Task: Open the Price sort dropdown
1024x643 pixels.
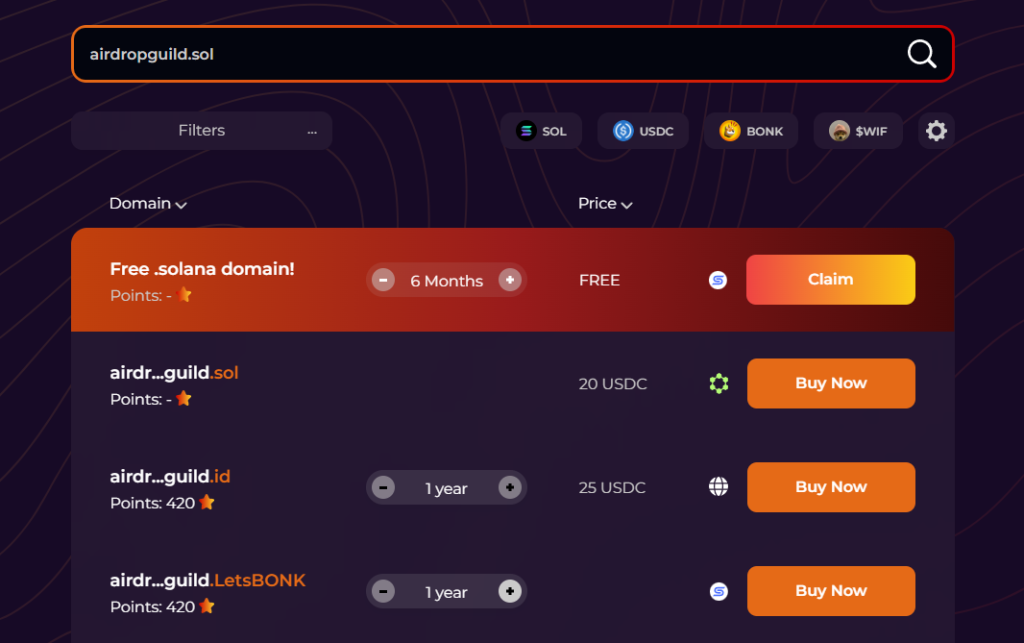Action: click(x=604, y=203)
